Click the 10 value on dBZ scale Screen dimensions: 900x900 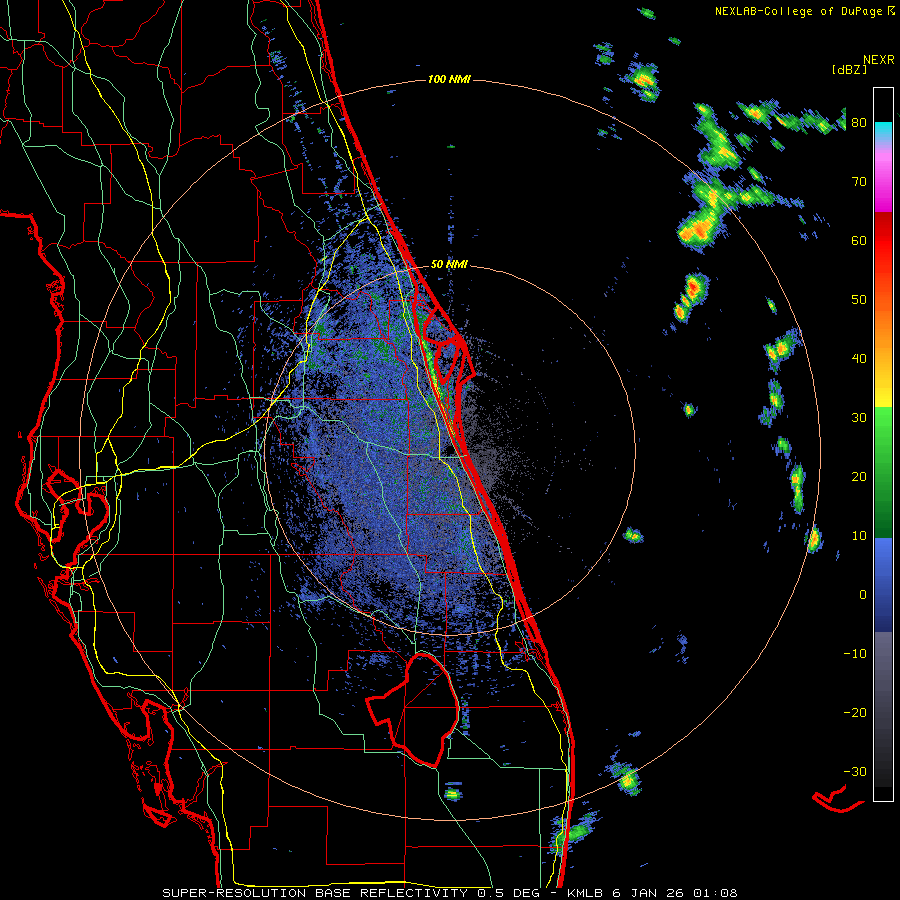pyautogui.click(x=859, y=536)
